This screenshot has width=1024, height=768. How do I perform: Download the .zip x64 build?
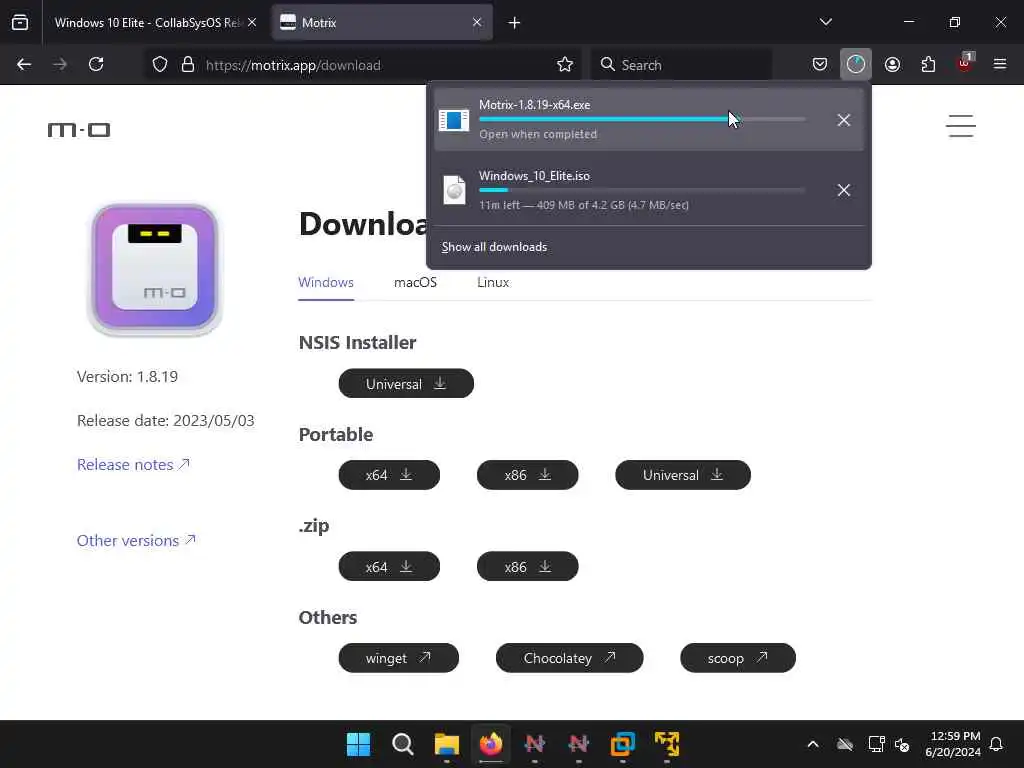point(389,566)
